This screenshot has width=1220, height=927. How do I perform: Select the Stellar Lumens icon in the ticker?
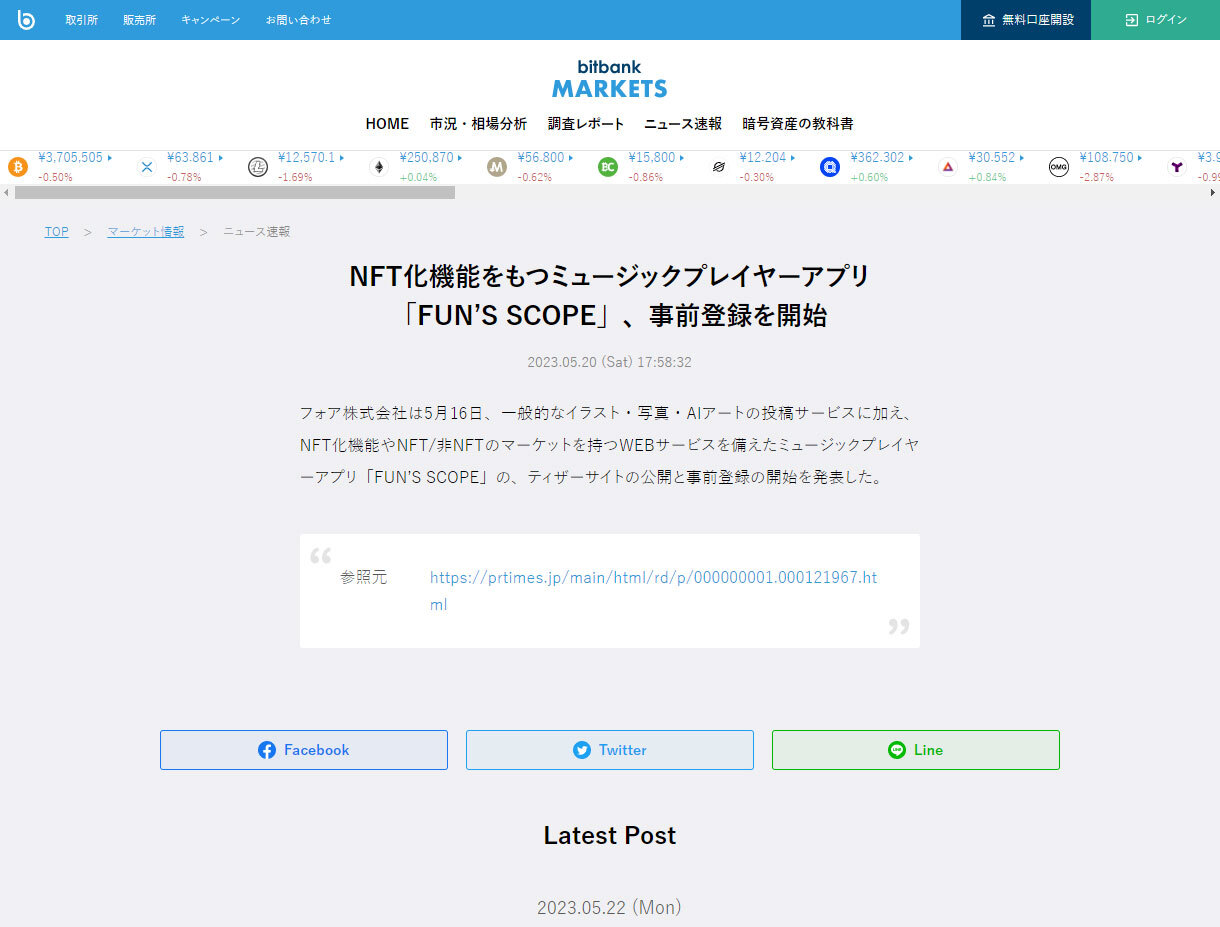click(718, 167)
